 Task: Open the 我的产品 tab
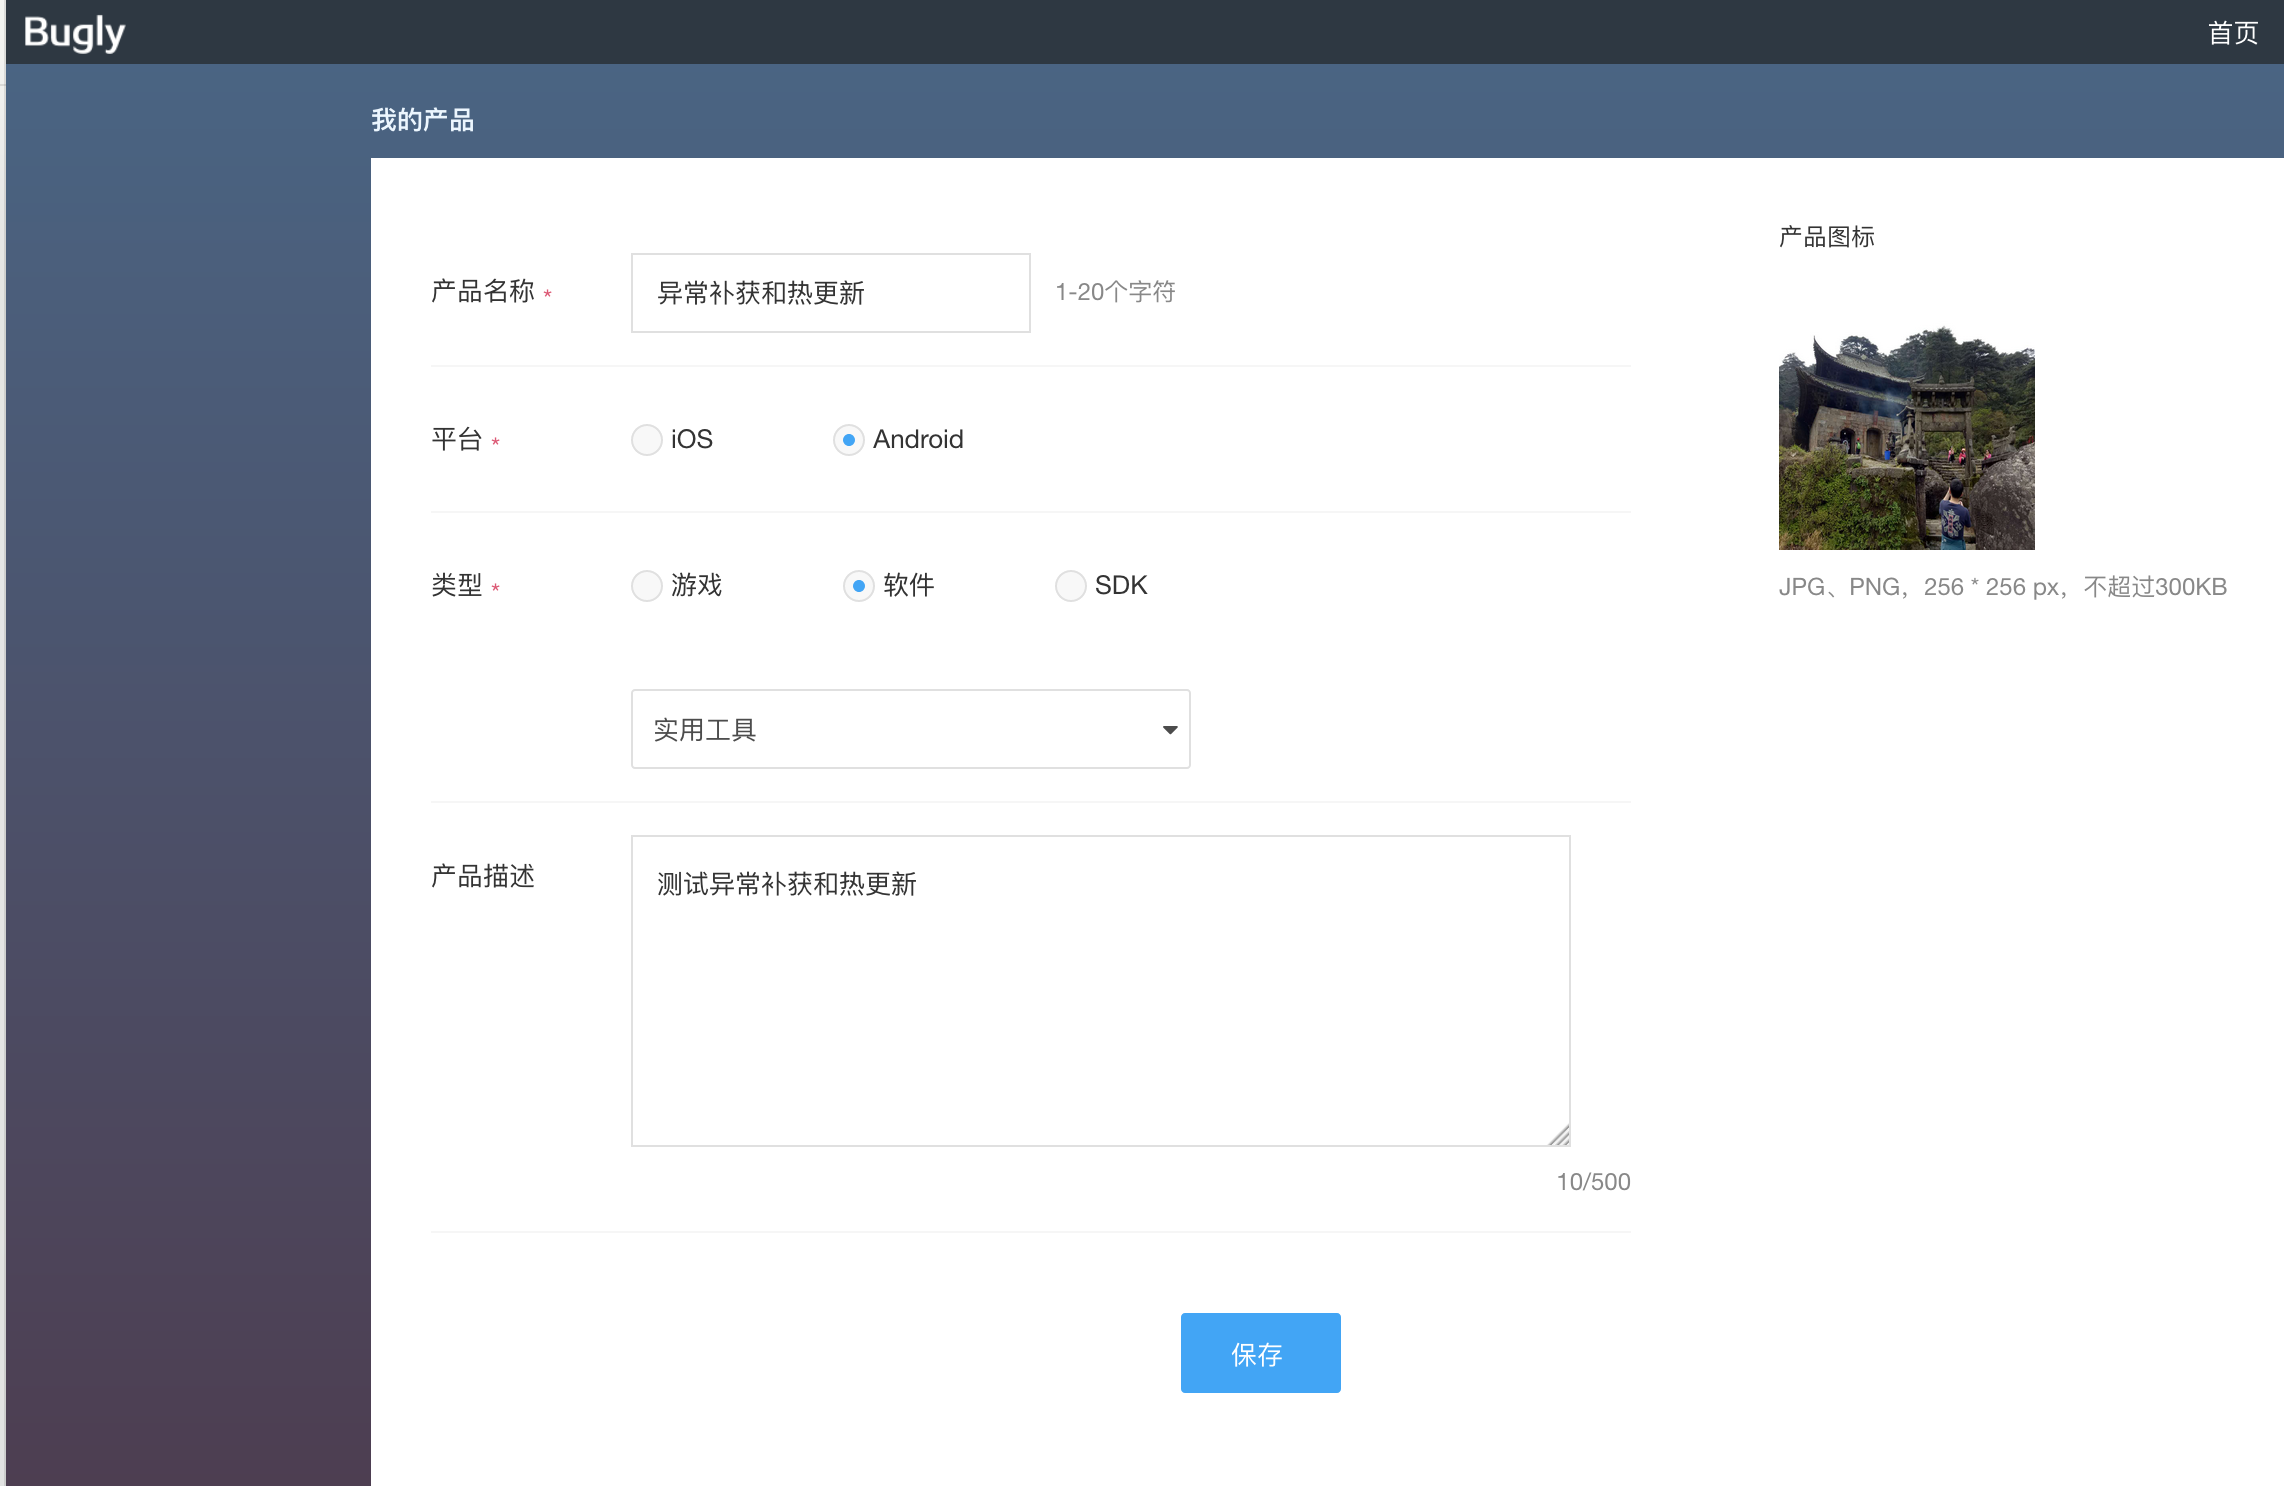(422, 120)
